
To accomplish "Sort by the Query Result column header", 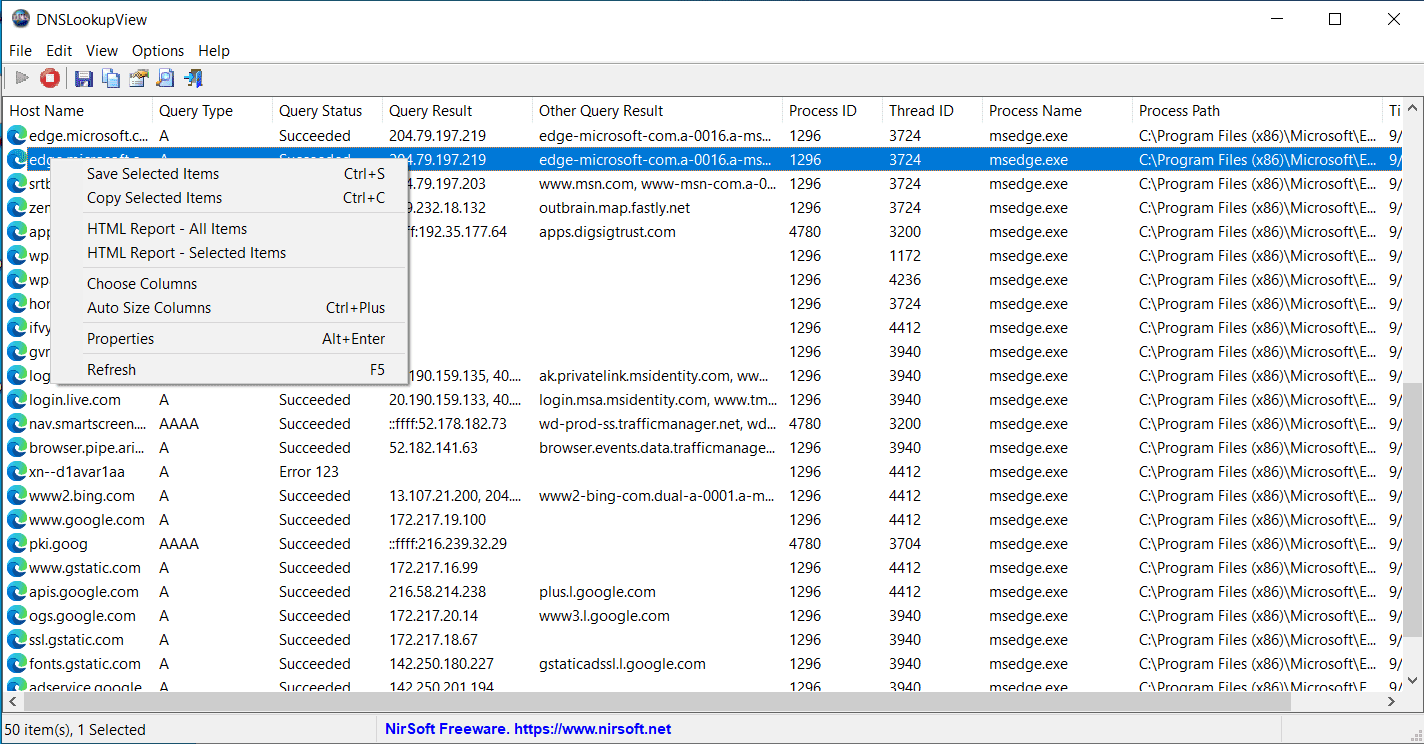I will point(457,111).
